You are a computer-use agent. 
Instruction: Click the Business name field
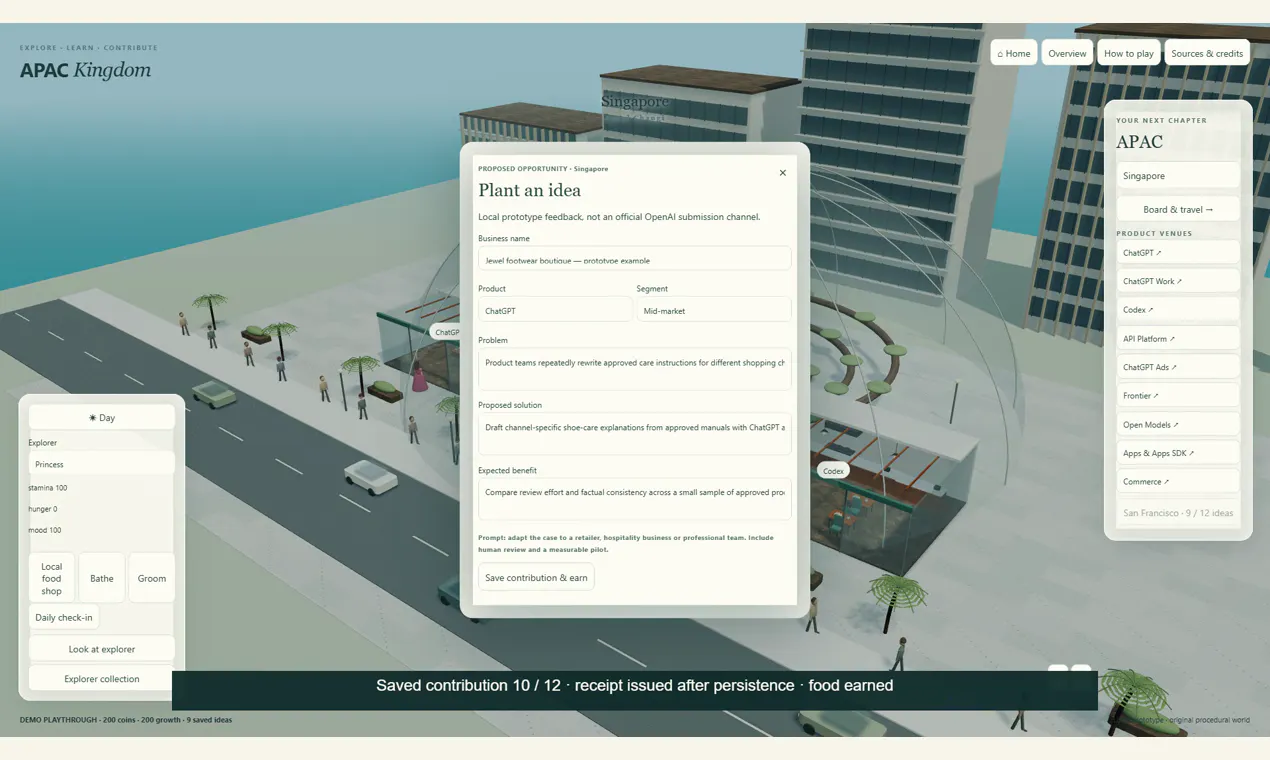point(634,258)
